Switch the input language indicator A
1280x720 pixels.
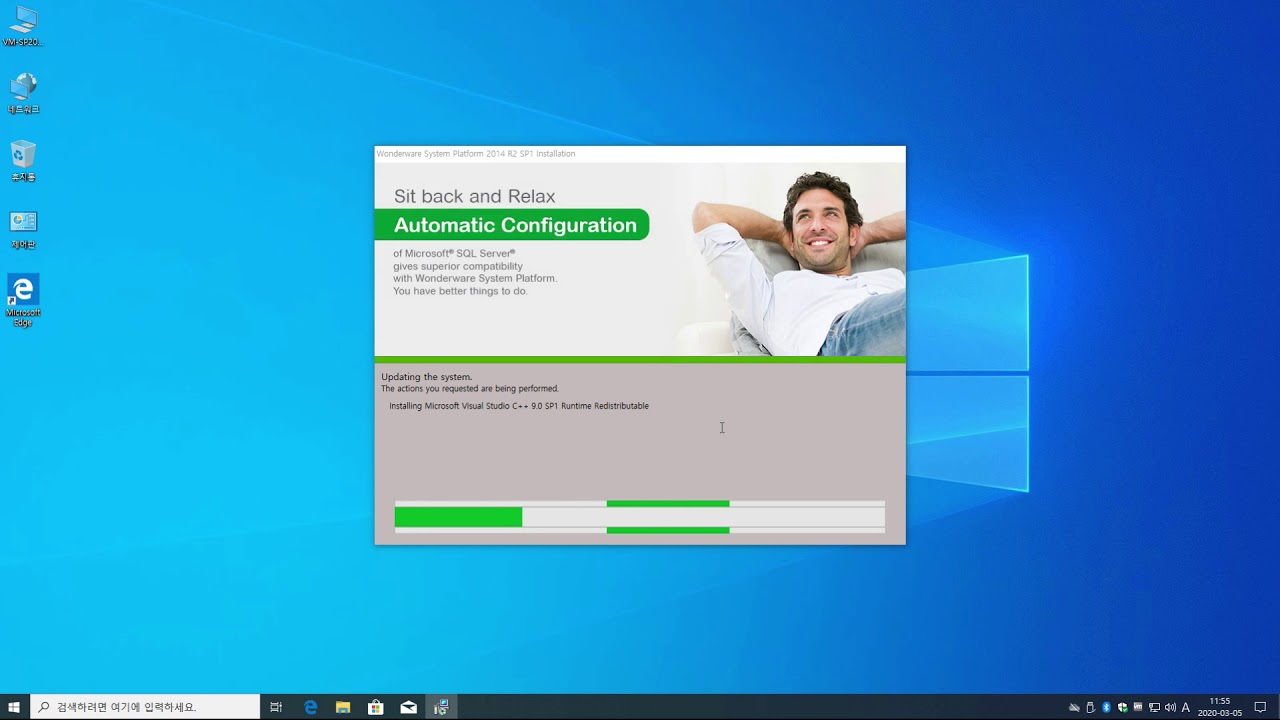[1186, 707]
